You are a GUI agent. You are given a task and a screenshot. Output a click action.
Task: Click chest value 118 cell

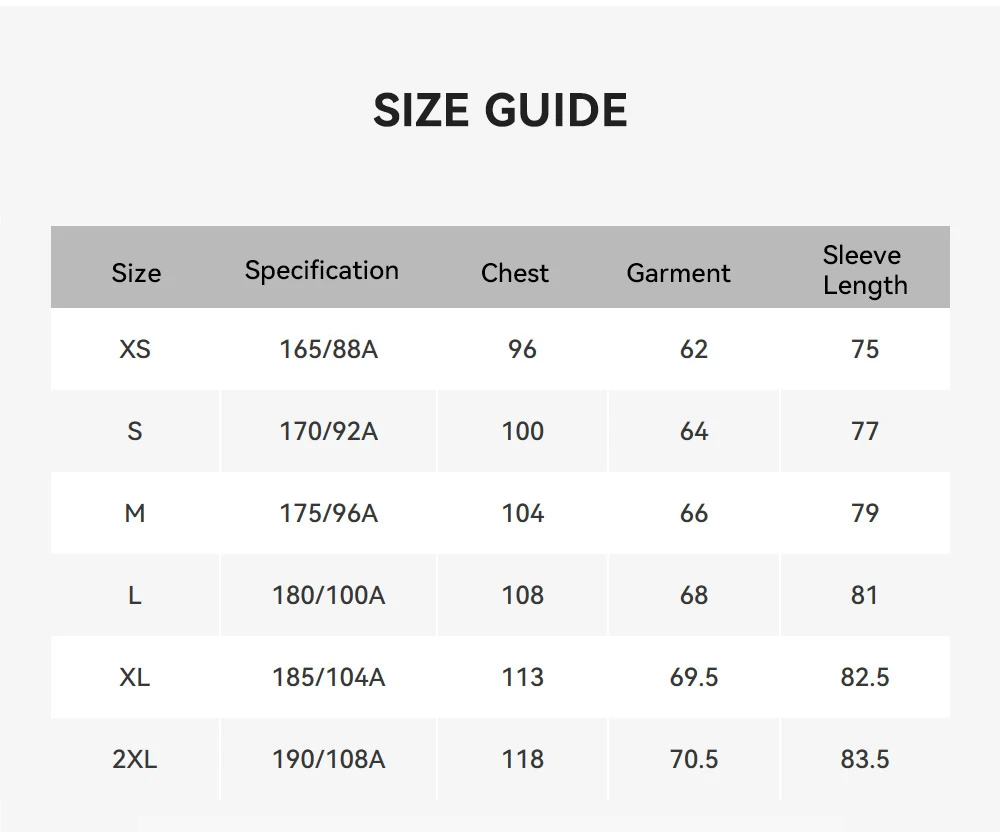[523, 759]
